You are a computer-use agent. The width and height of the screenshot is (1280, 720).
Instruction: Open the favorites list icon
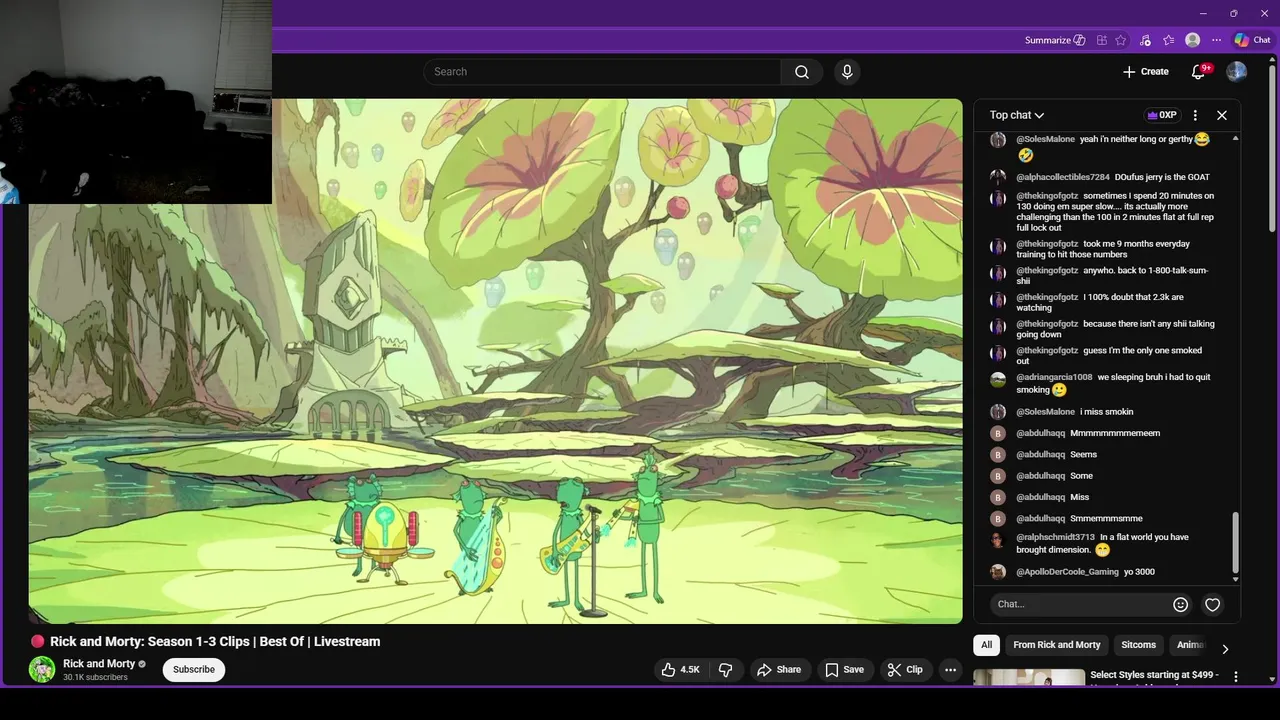point(1168,40)
